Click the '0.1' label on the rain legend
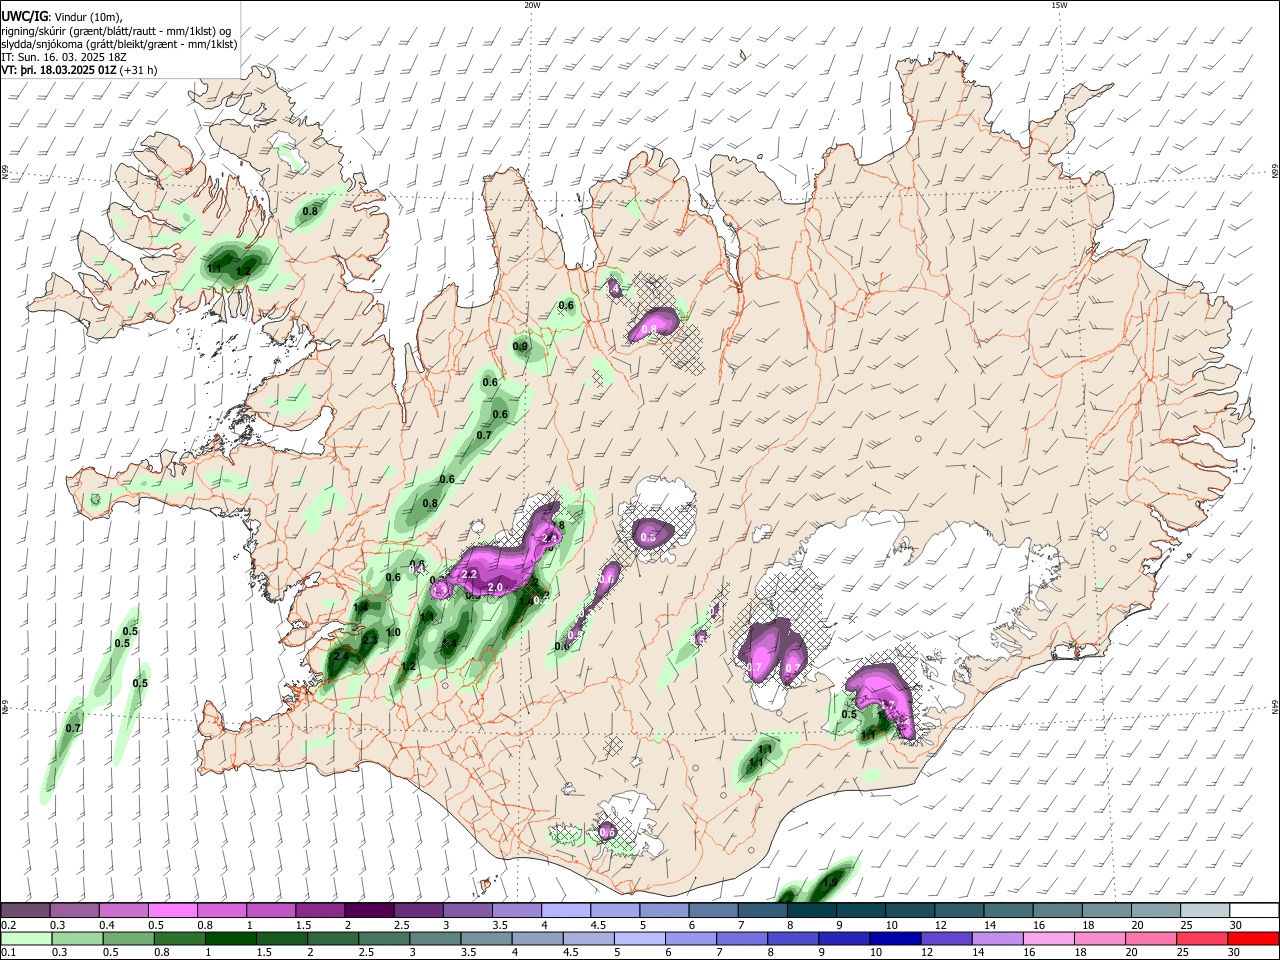 [x=7, y=953]
